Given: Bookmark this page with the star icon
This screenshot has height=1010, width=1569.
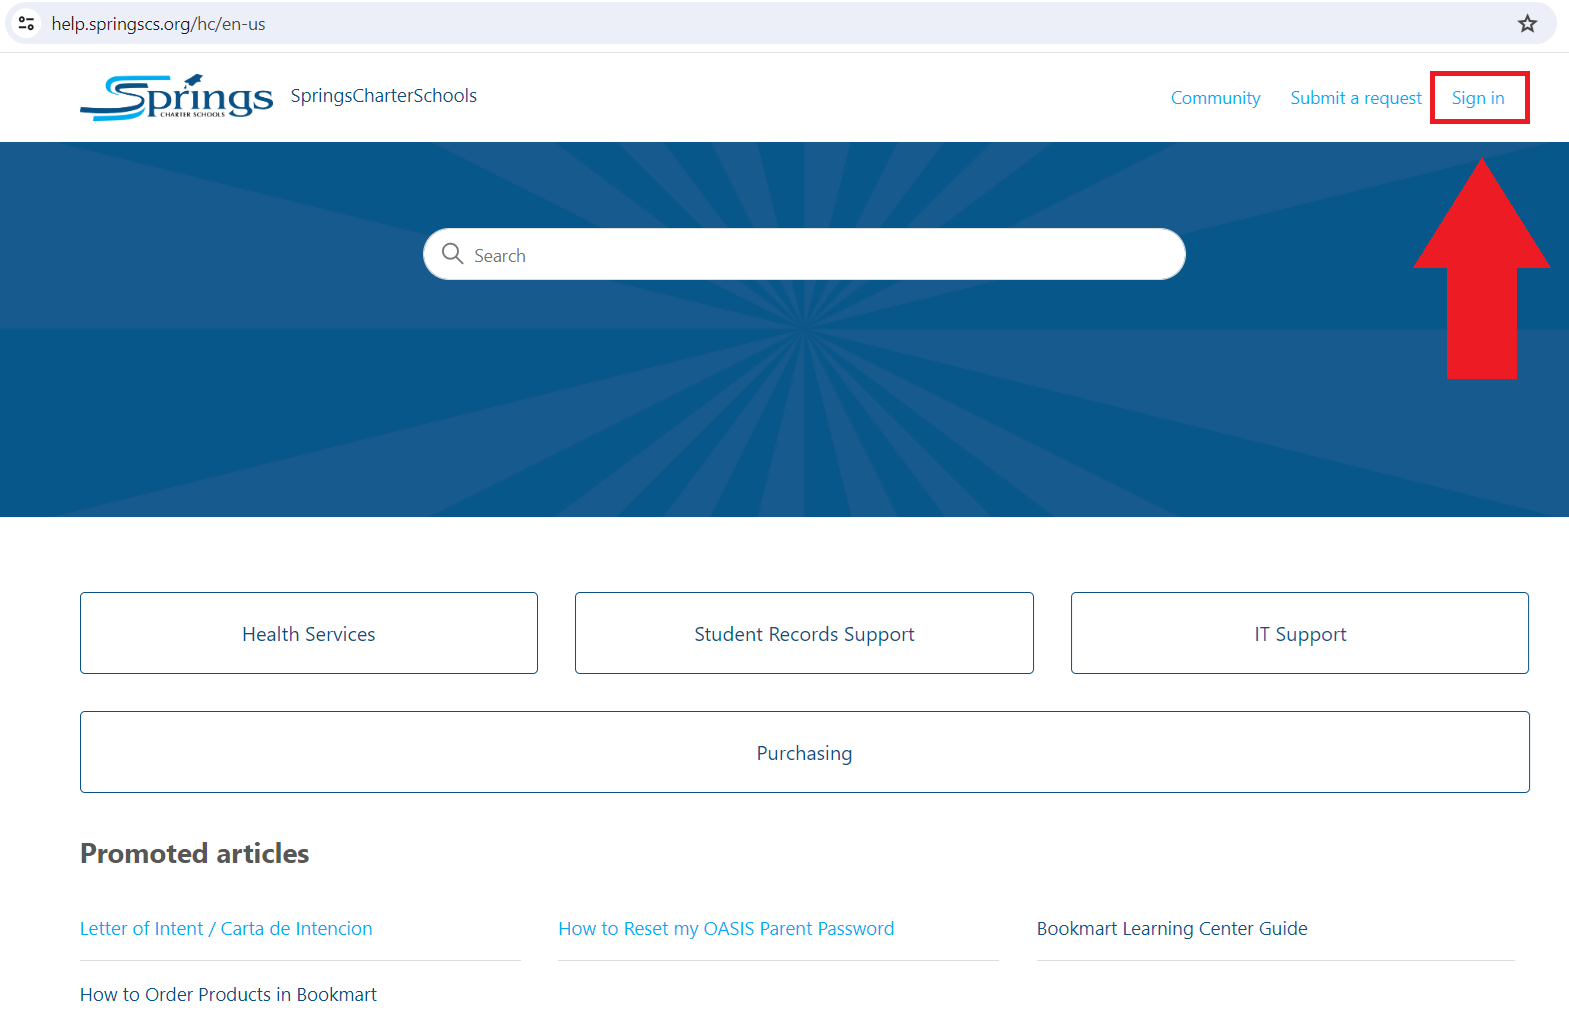Looking at the screenshot, I should 1526,24.
